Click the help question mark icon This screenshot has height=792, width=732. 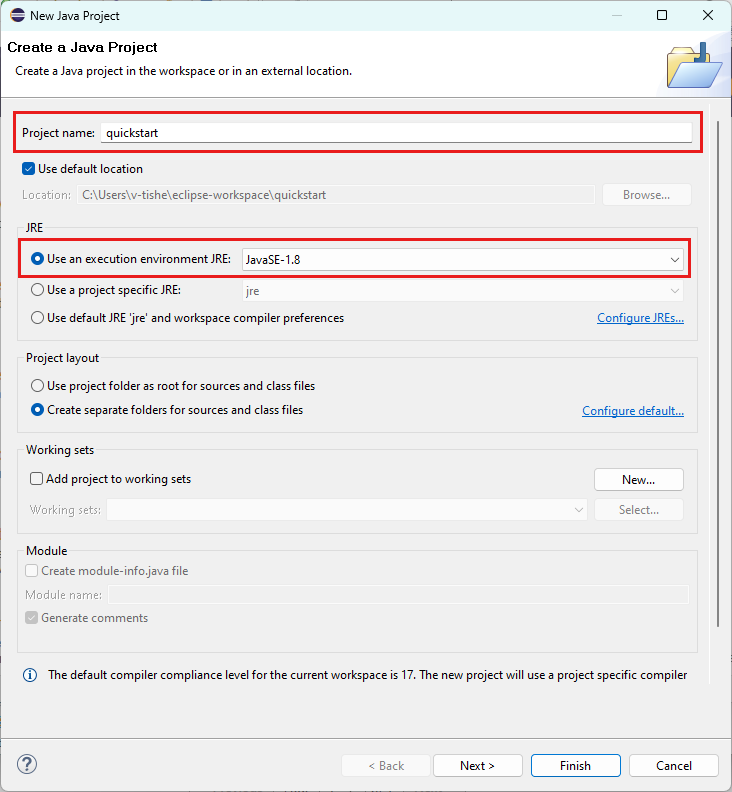pos(27,764)
